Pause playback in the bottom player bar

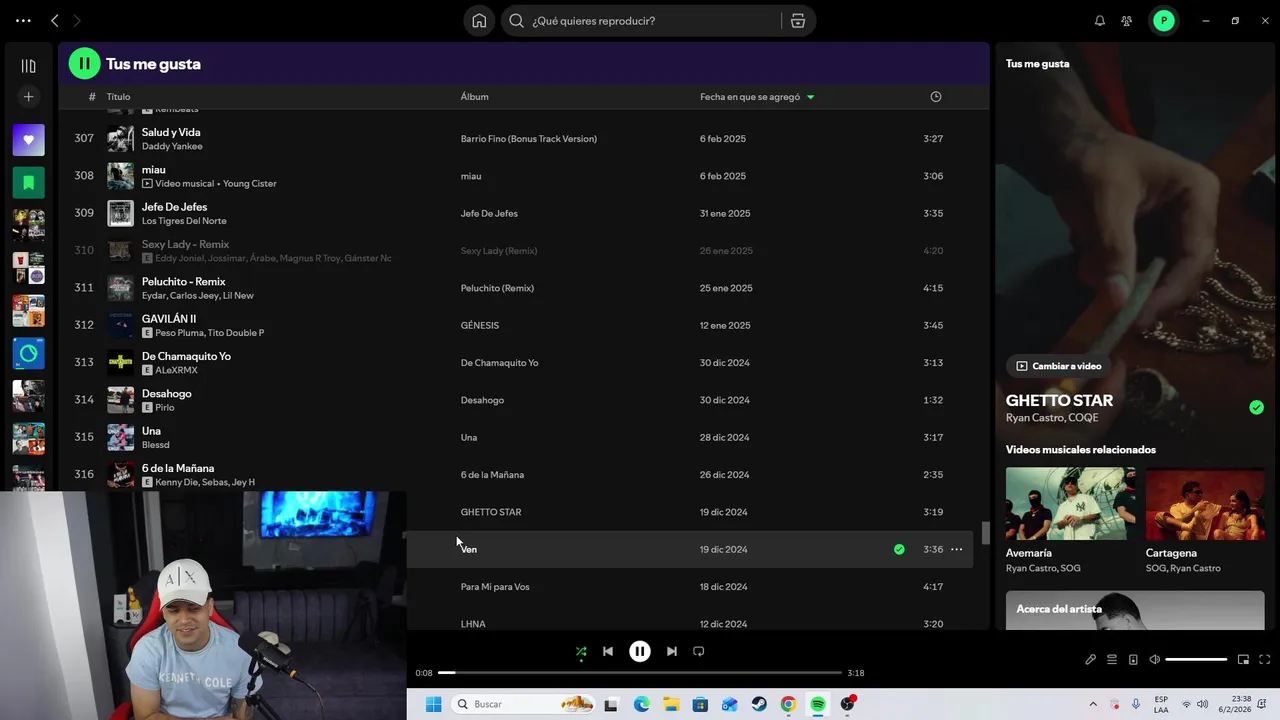click(640, 651)
